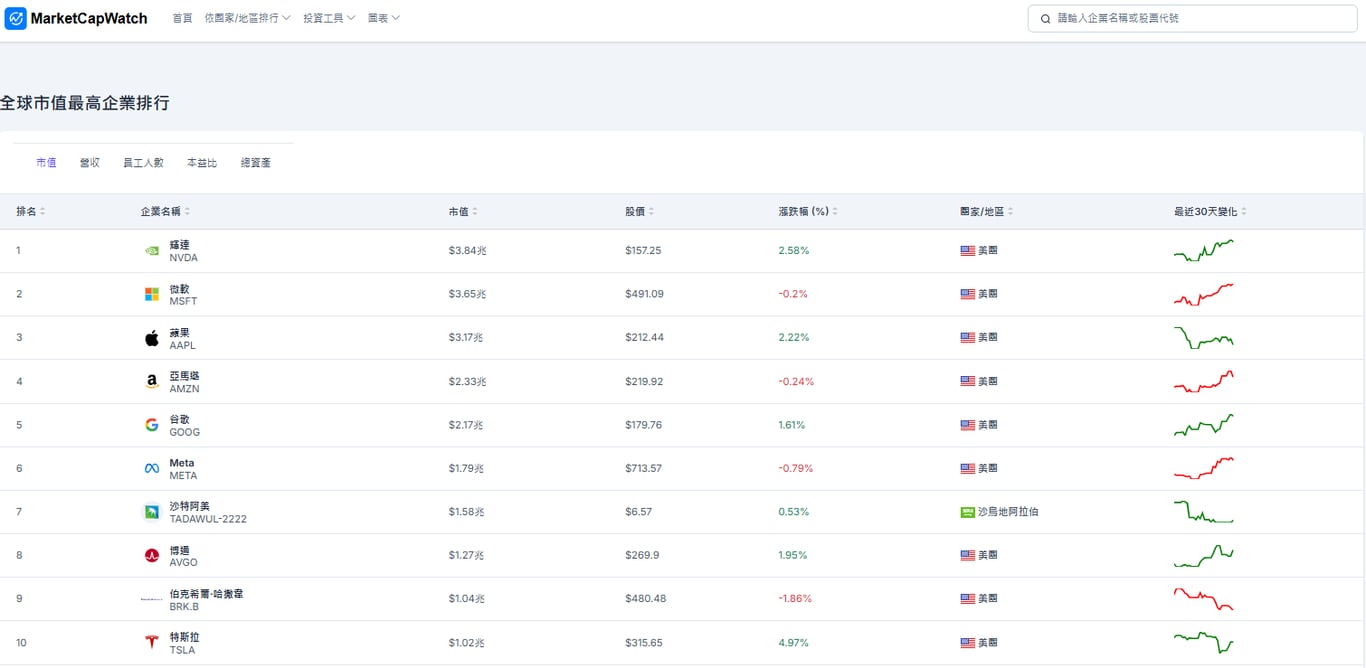Image resolution: width=1366 pixels, height=668 pixels.
Task: Click the Saudi Aramco company logo
Action: click(152, 512)
